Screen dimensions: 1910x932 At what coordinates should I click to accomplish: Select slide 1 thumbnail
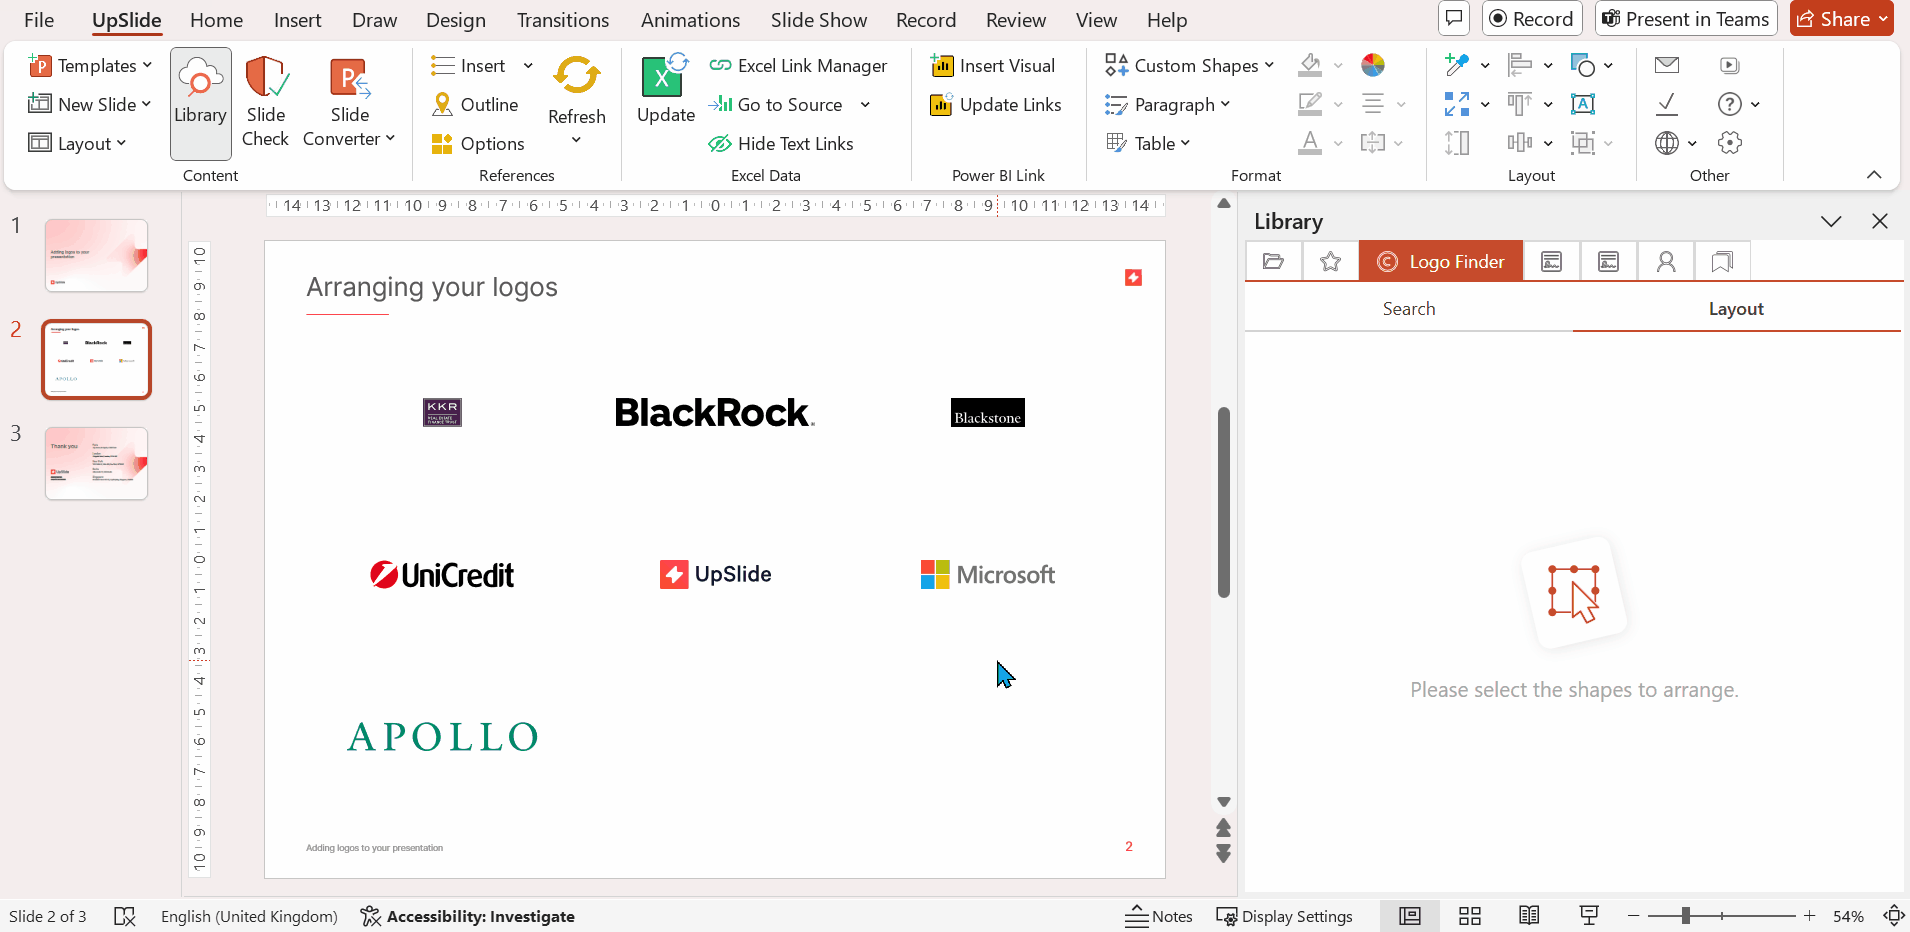coord(96,255)
